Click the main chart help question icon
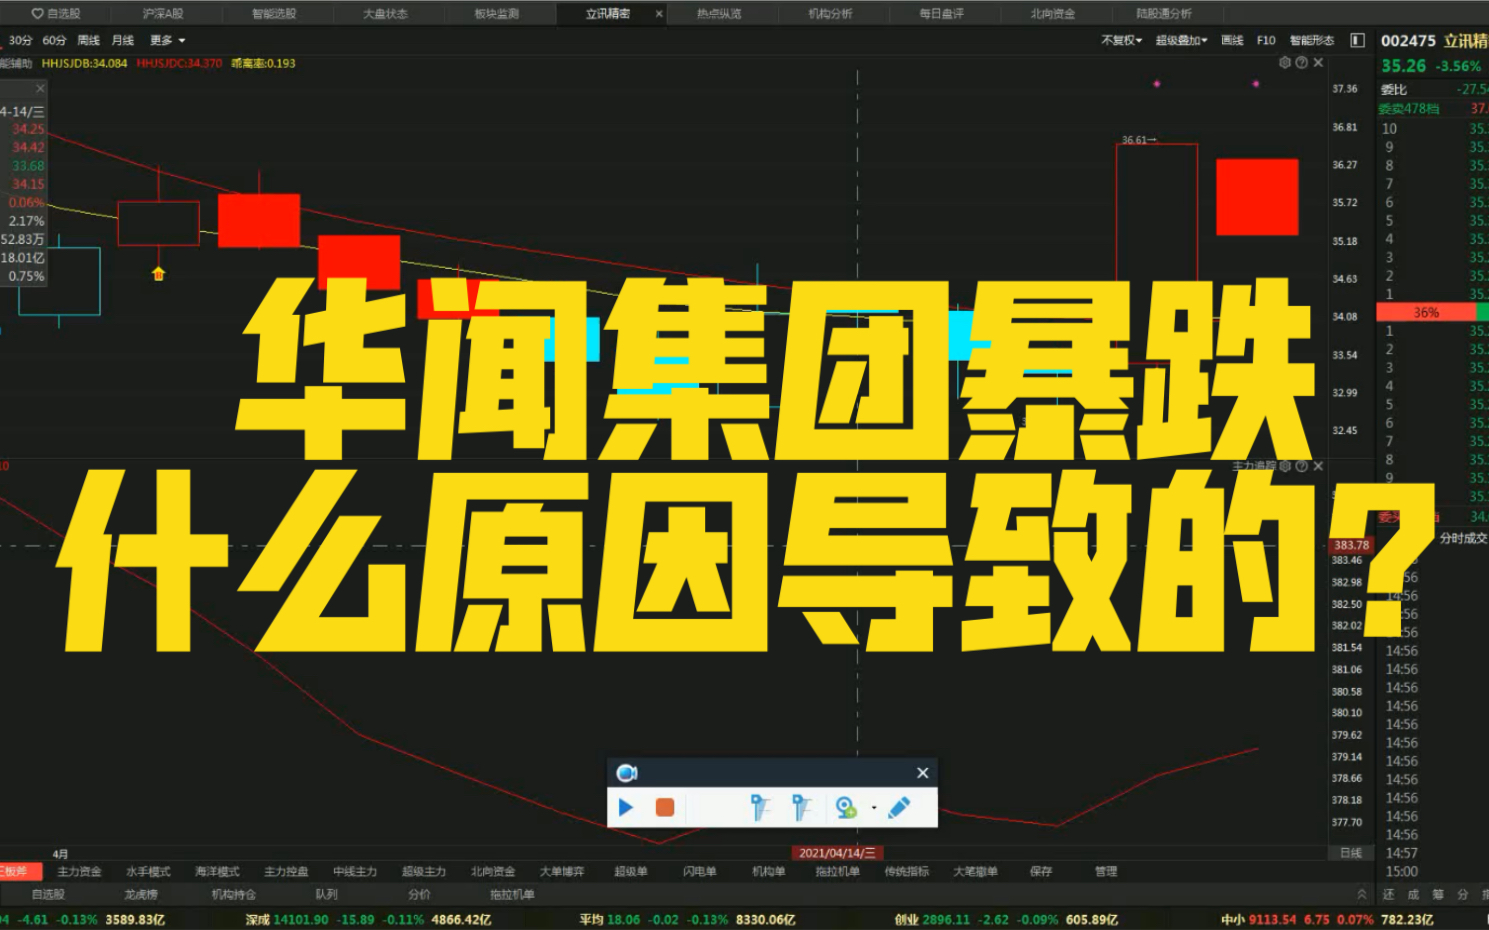The image size is (1489, 930). [1301, 62]
